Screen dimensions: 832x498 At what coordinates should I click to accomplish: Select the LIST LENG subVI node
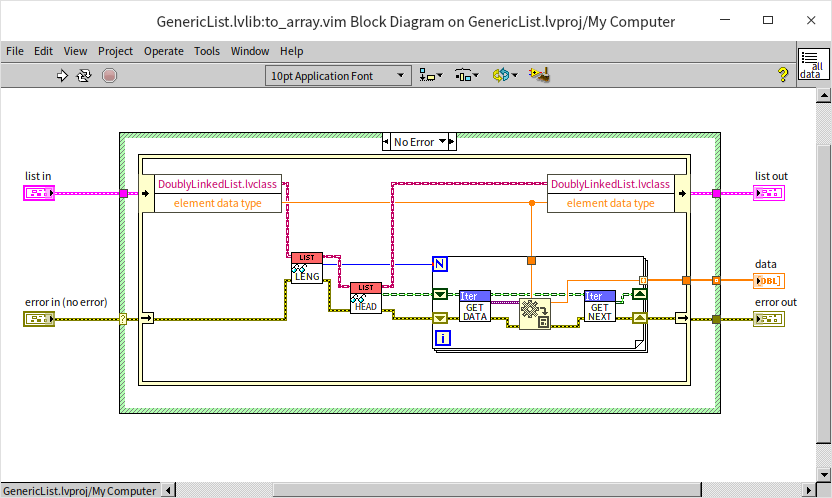pos(306,268)
